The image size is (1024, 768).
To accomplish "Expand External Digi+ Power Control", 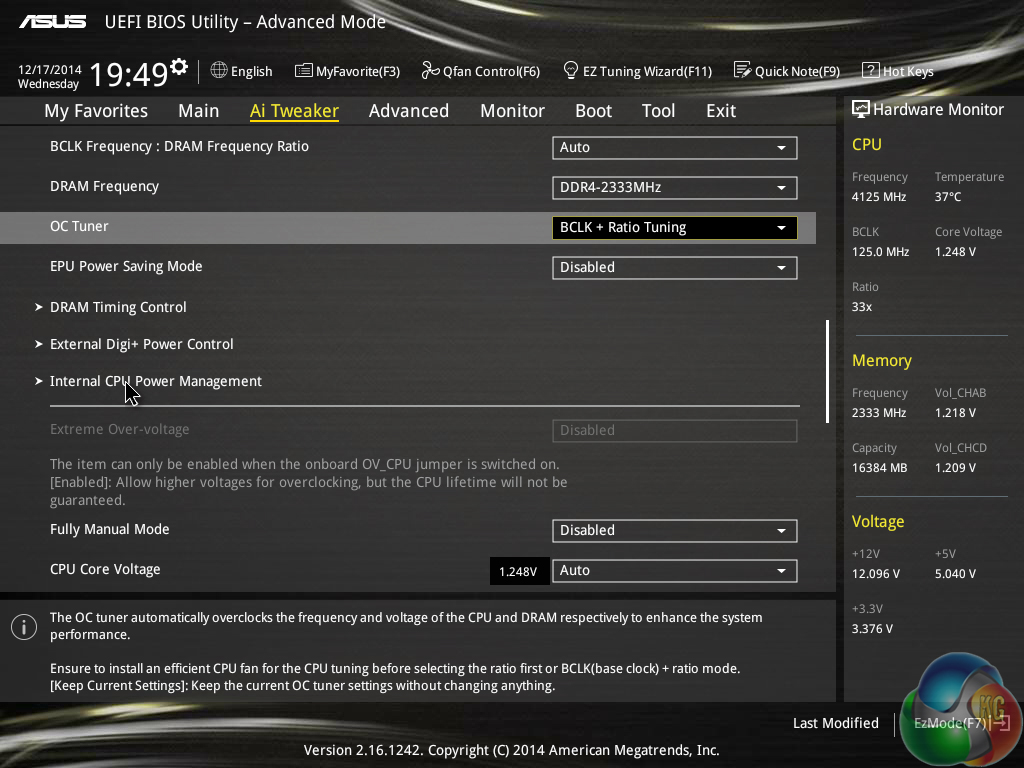I will (x=141, y=344).
